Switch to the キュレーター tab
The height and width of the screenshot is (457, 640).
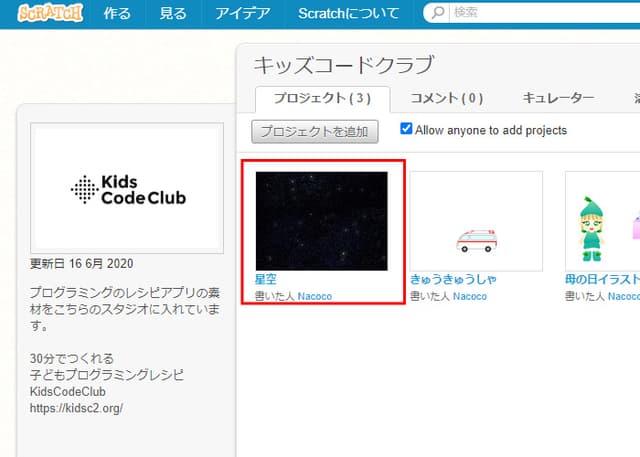pos(558,98)
